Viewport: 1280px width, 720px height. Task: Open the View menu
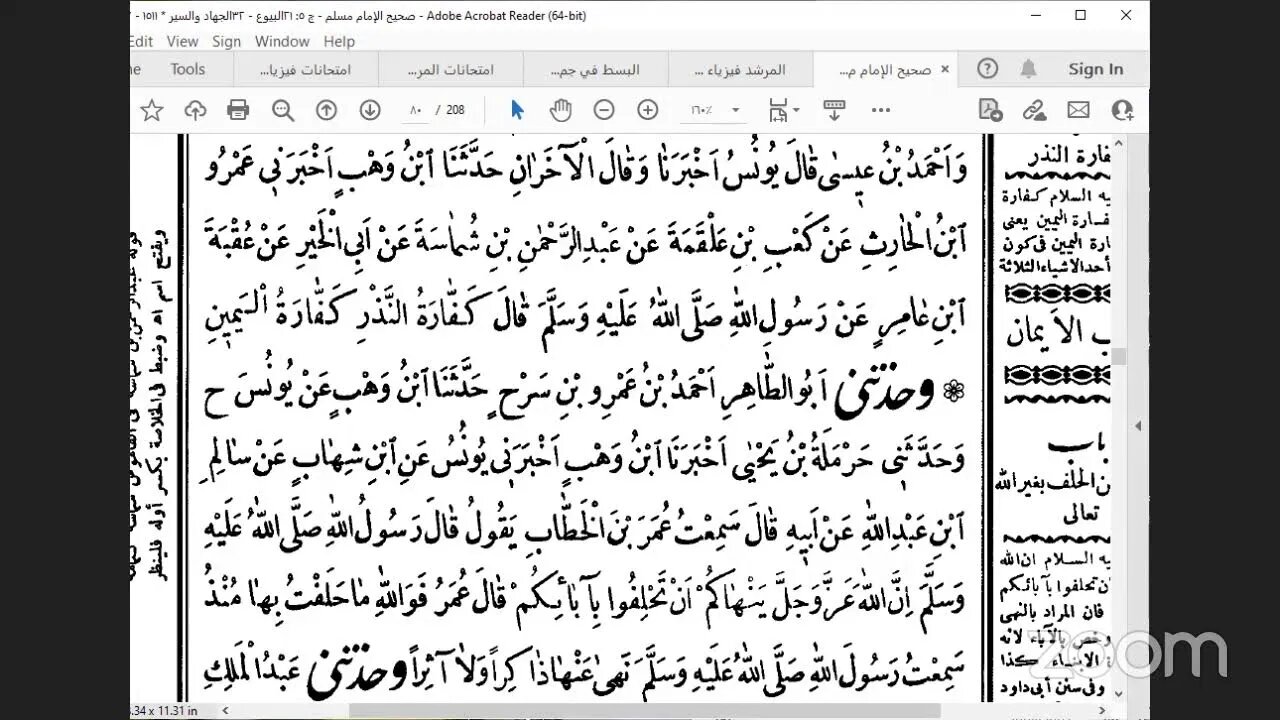coord(182,41)
